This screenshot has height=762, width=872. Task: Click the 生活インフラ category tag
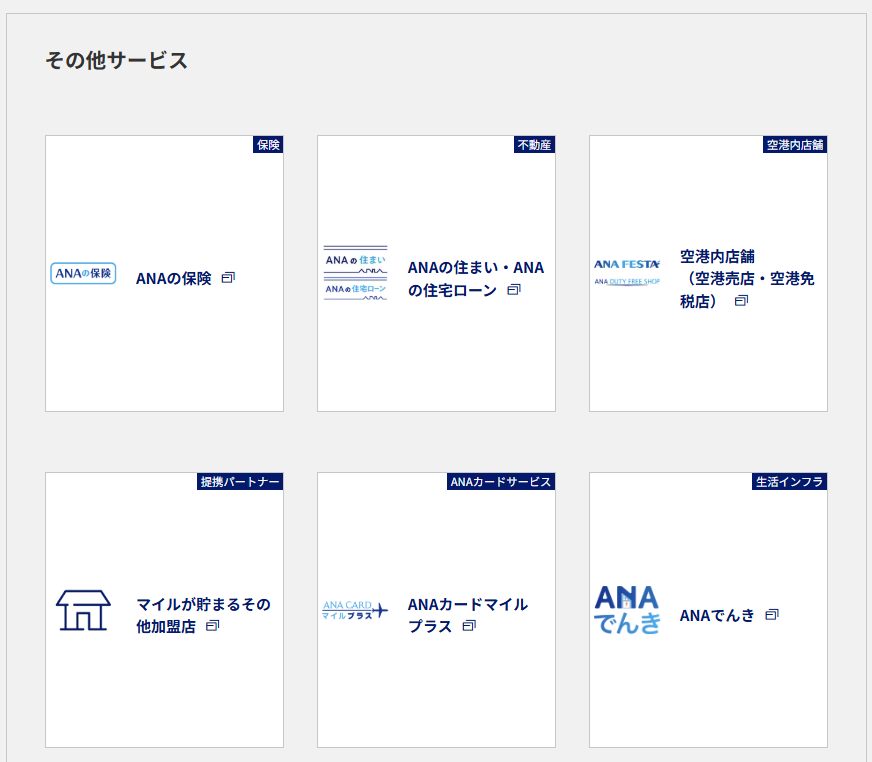coord(789,482)
